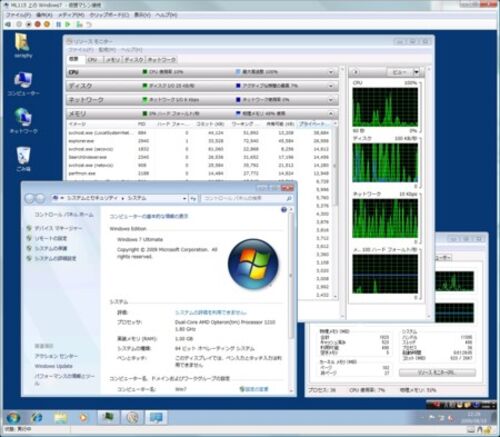Open Windows Update link in System sidebar

click(x=53, y=366)
